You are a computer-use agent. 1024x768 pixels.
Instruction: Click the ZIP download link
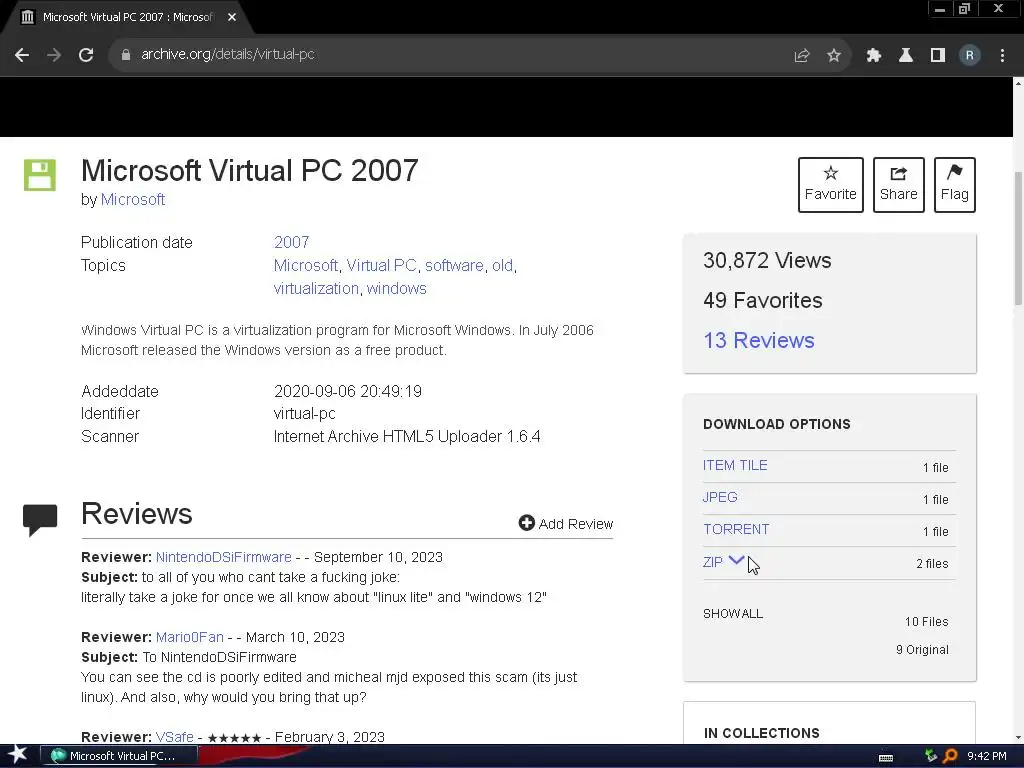click(x=712, y=562)
